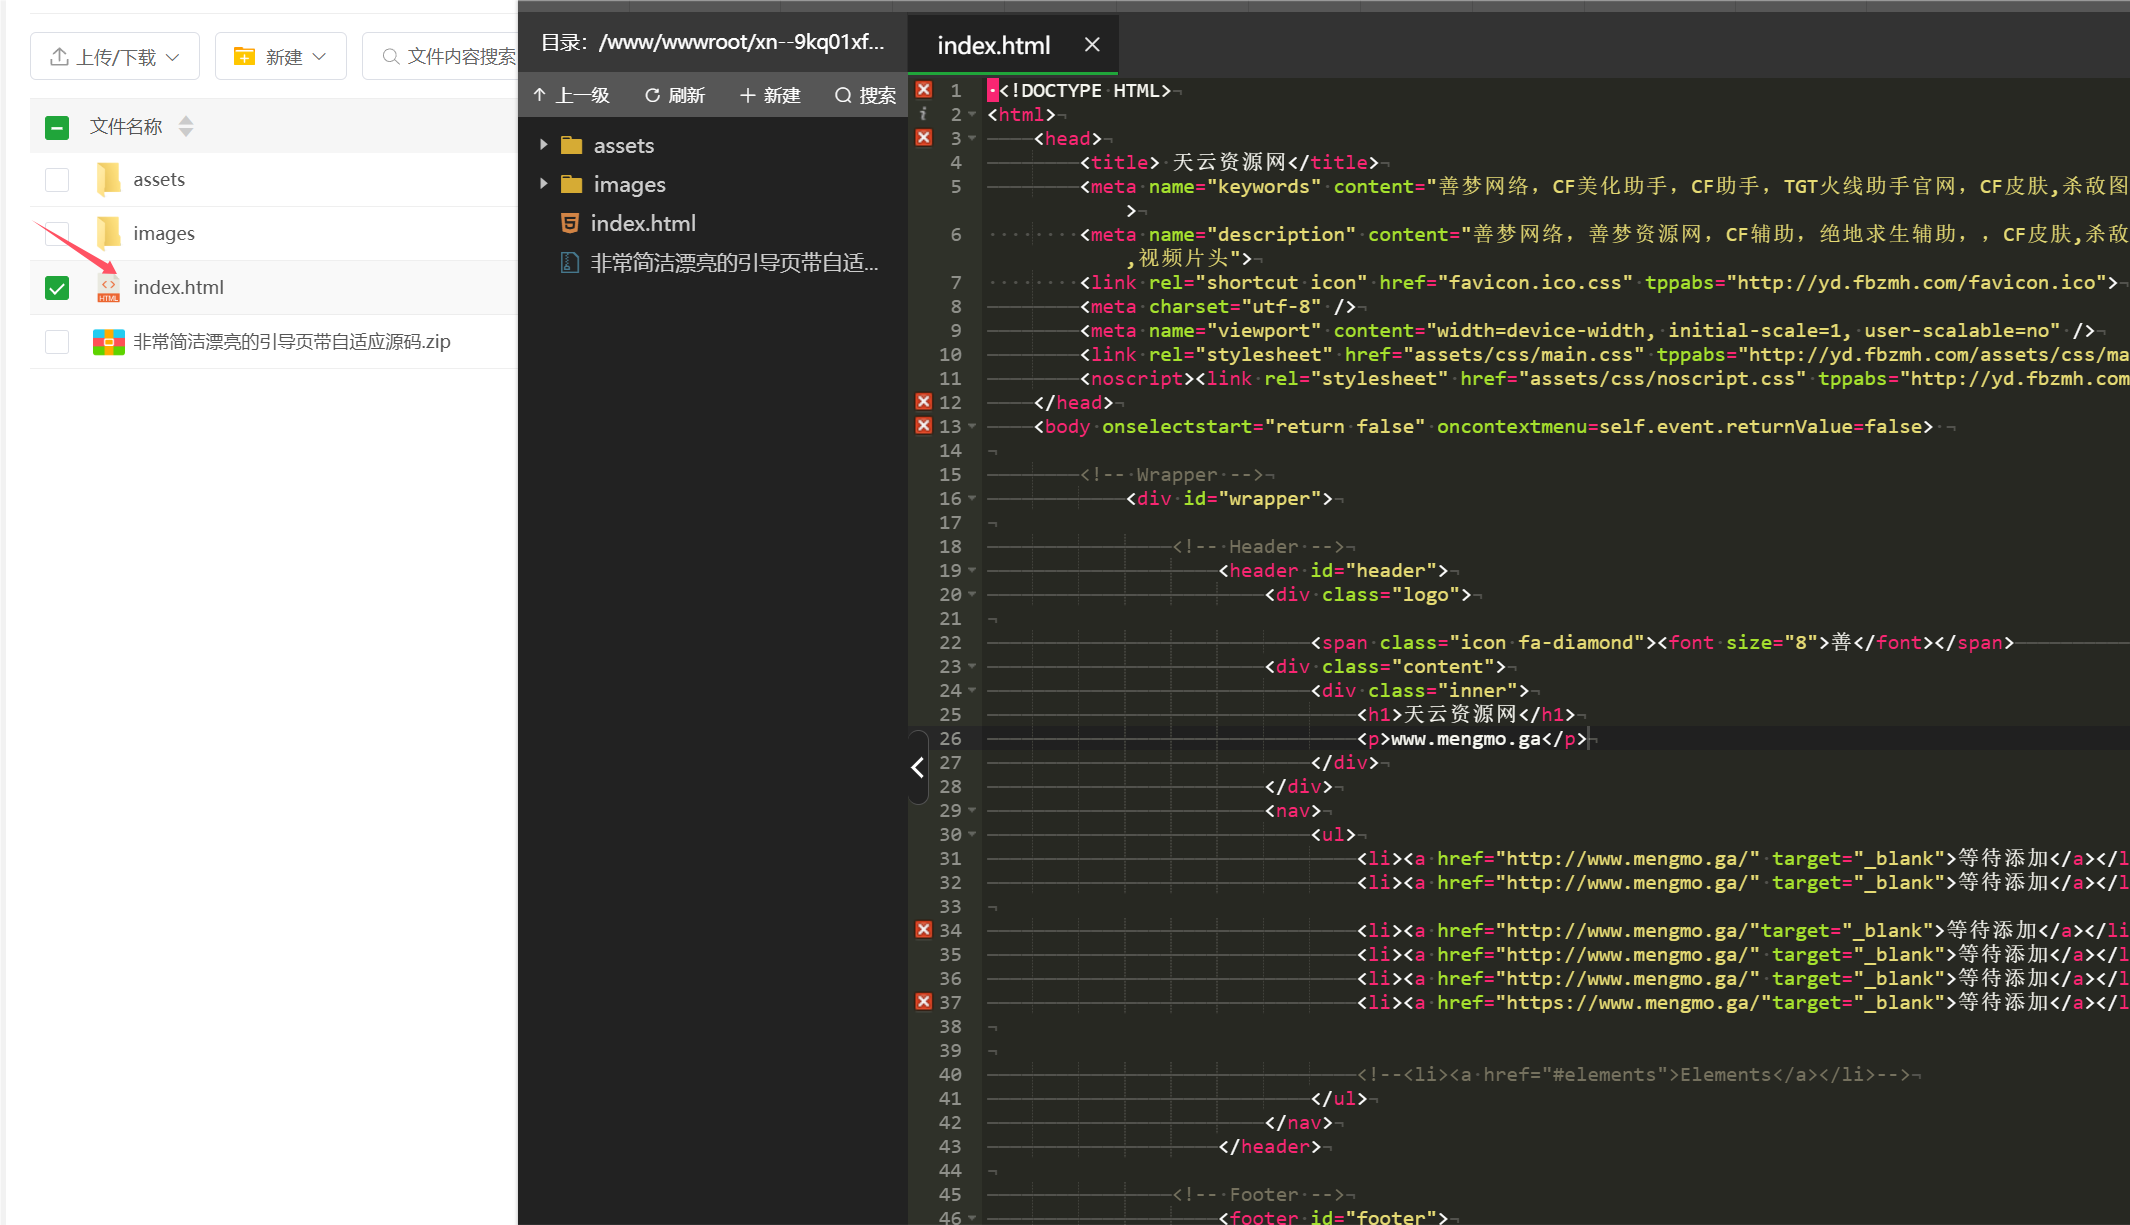Open the zip entry in editor tree

(734, 262)
